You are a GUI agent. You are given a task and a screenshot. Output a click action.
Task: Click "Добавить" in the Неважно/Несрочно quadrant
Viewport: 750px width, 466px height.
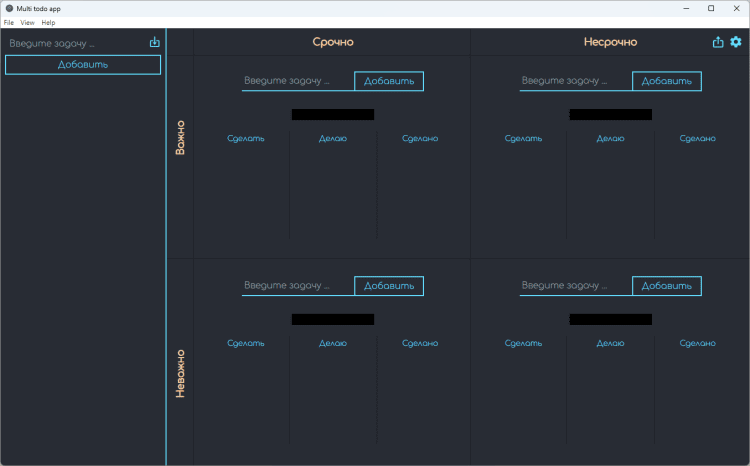click(667, 286)
